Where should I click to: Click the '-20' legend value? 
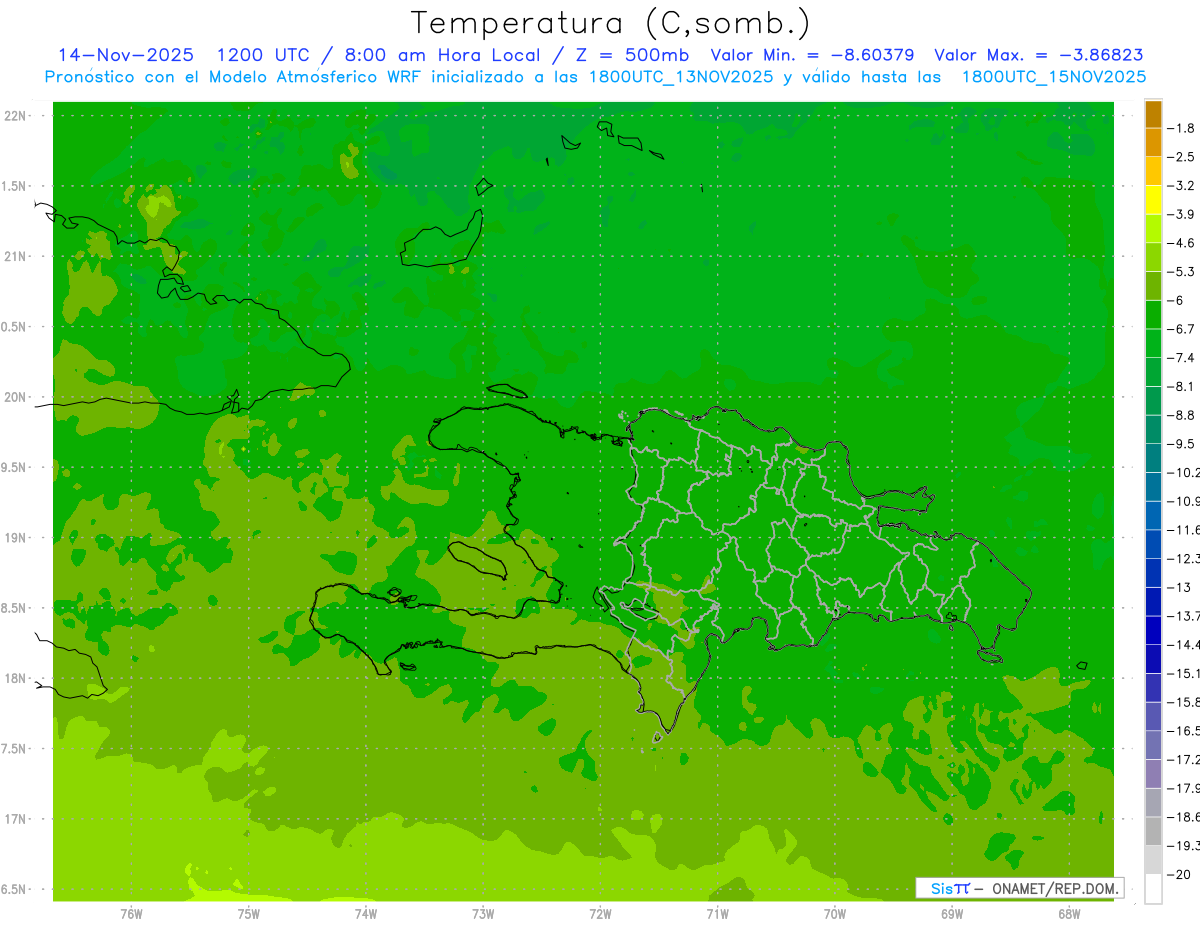pos(1179,875)
